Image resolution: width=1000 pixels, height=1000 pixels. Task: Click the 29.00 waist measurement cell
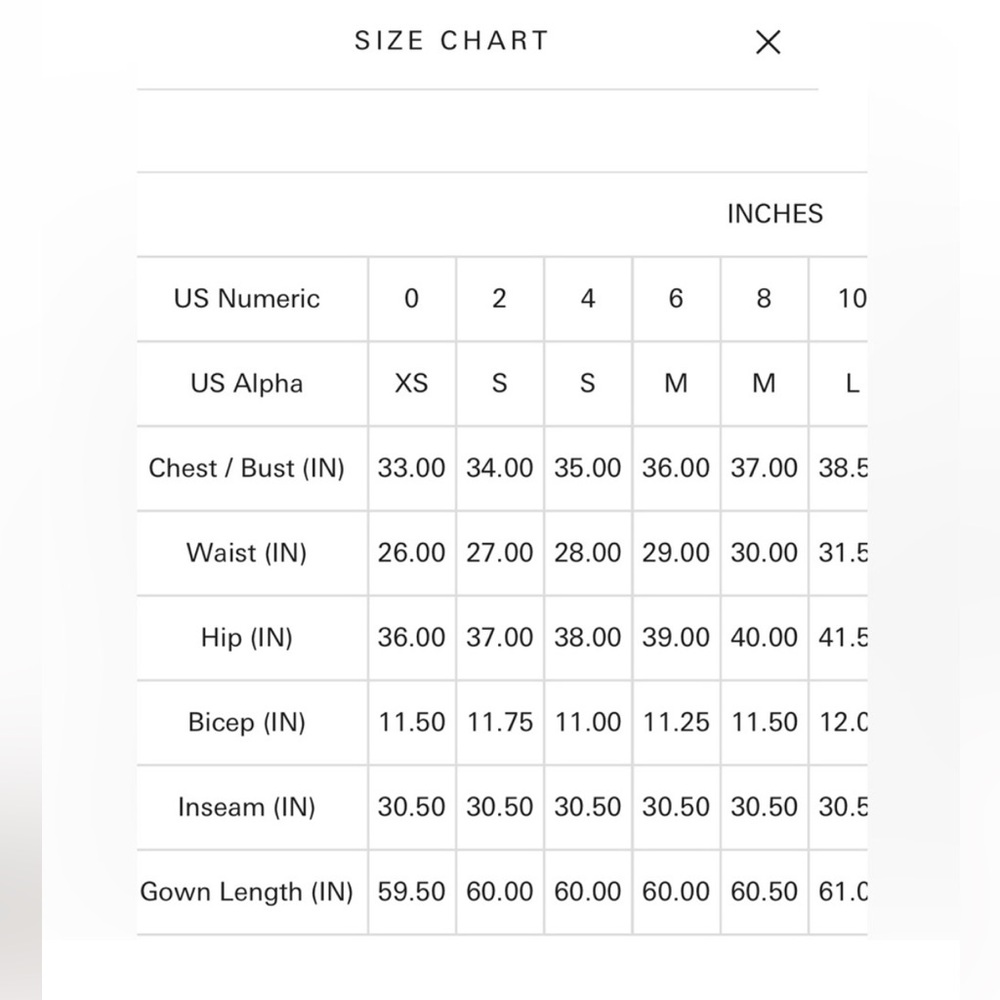tap(676, 553)
